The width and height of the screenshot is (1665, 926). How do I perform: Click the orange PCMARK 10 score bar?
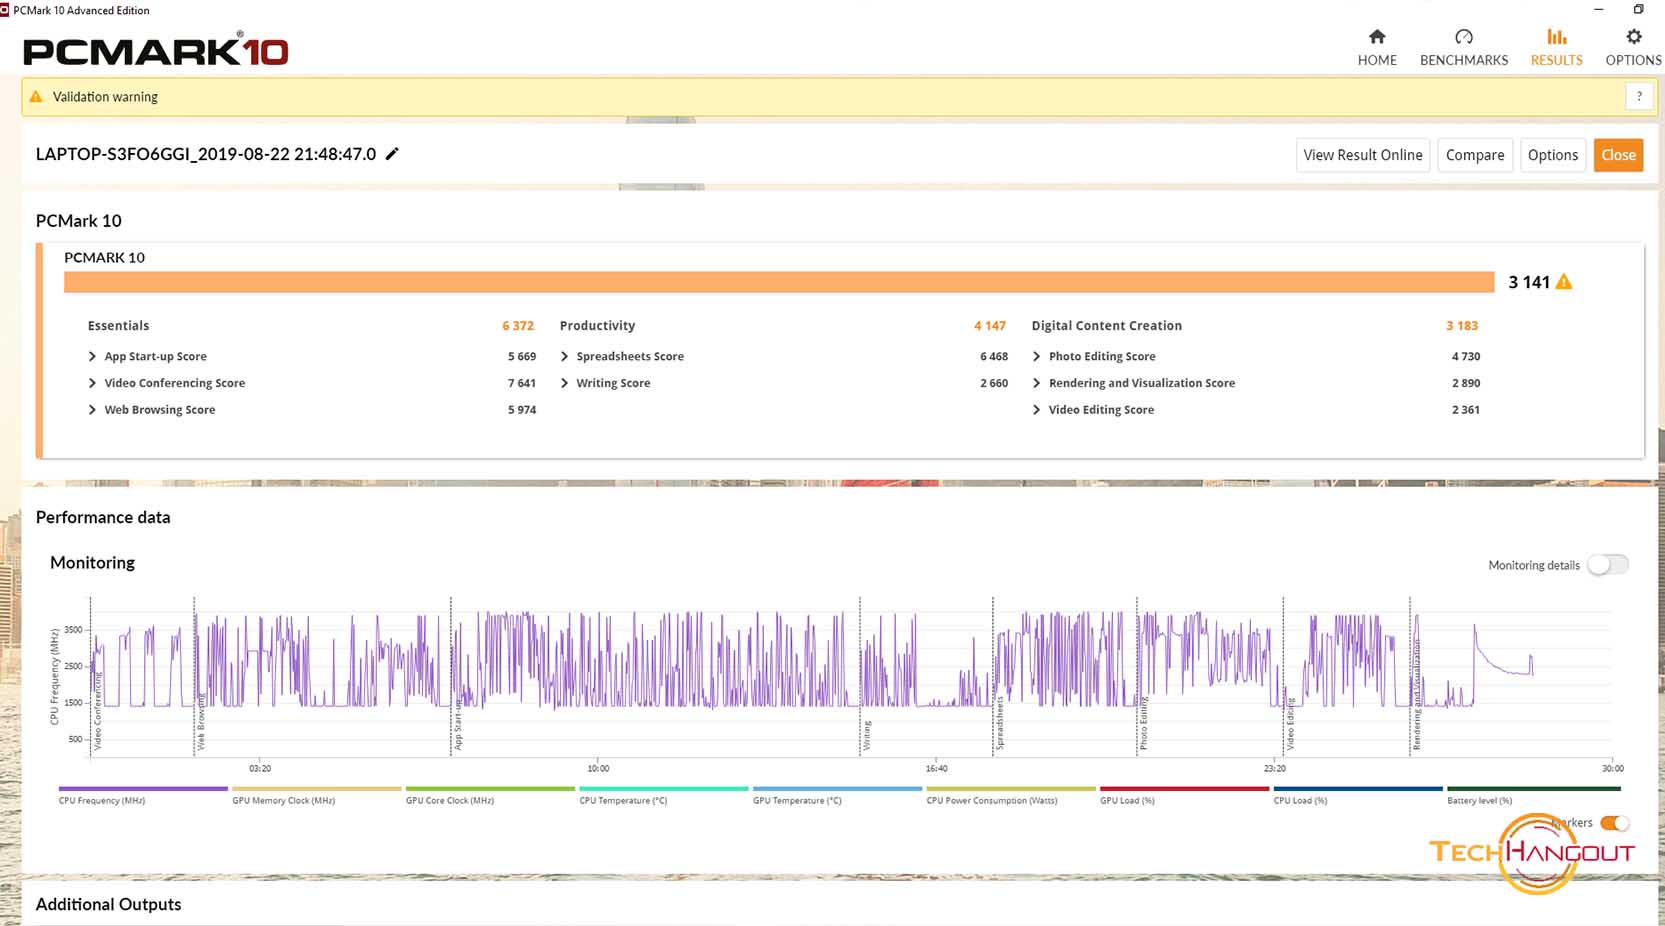point(779,282)
